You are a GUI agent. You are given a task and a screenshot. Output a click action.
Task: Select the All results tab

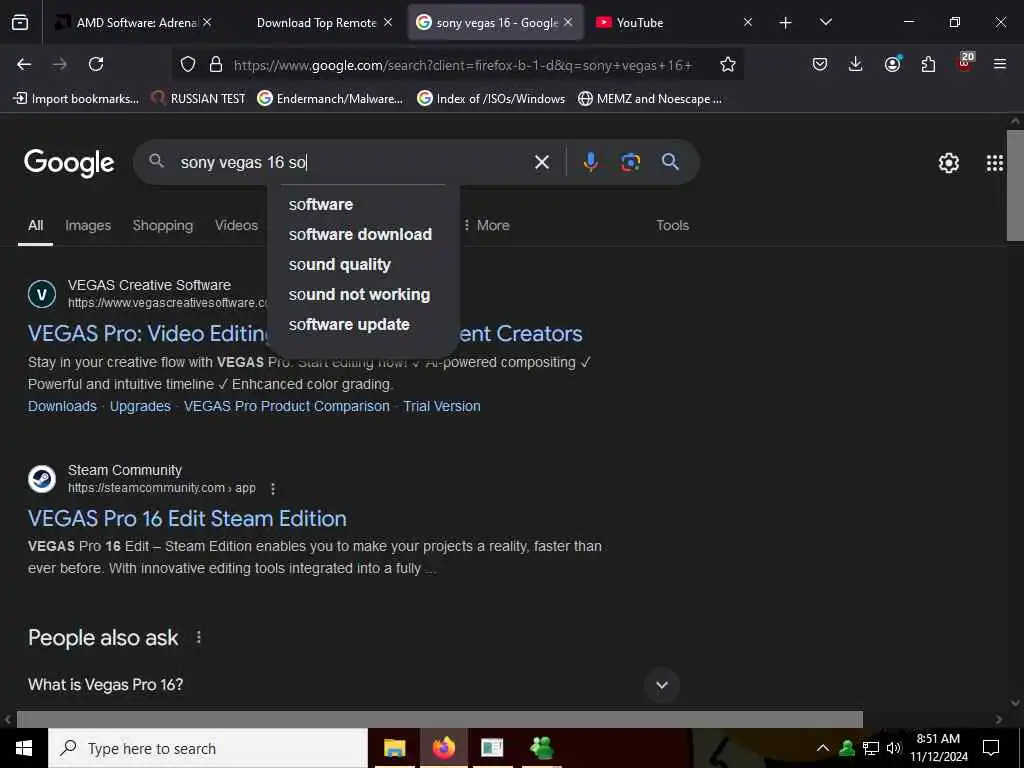pyautogui.click(x=35, y=225)
